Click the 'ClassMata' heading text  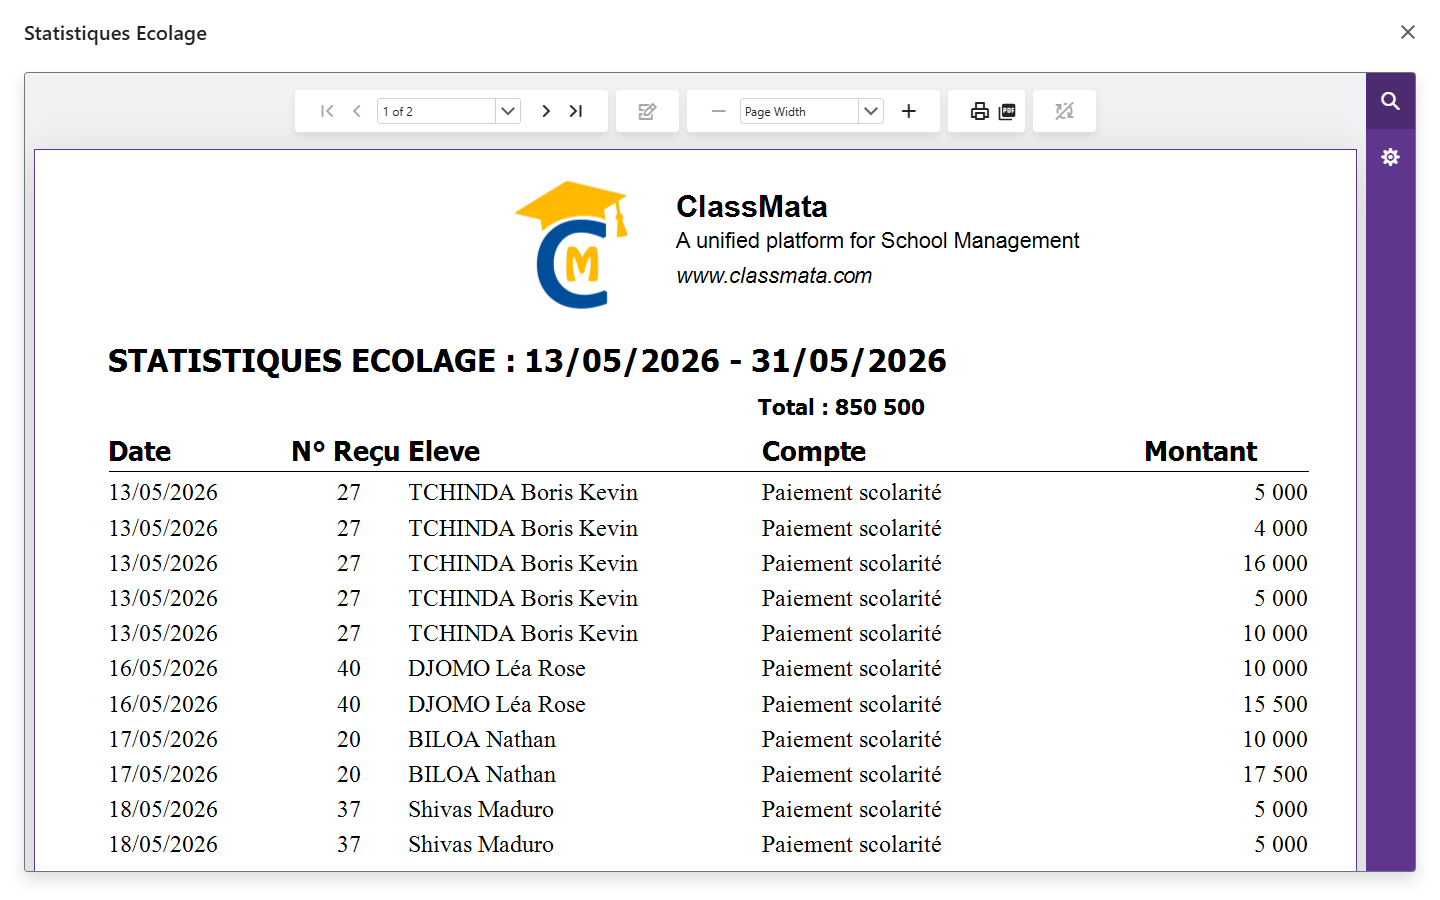(752, 206)
